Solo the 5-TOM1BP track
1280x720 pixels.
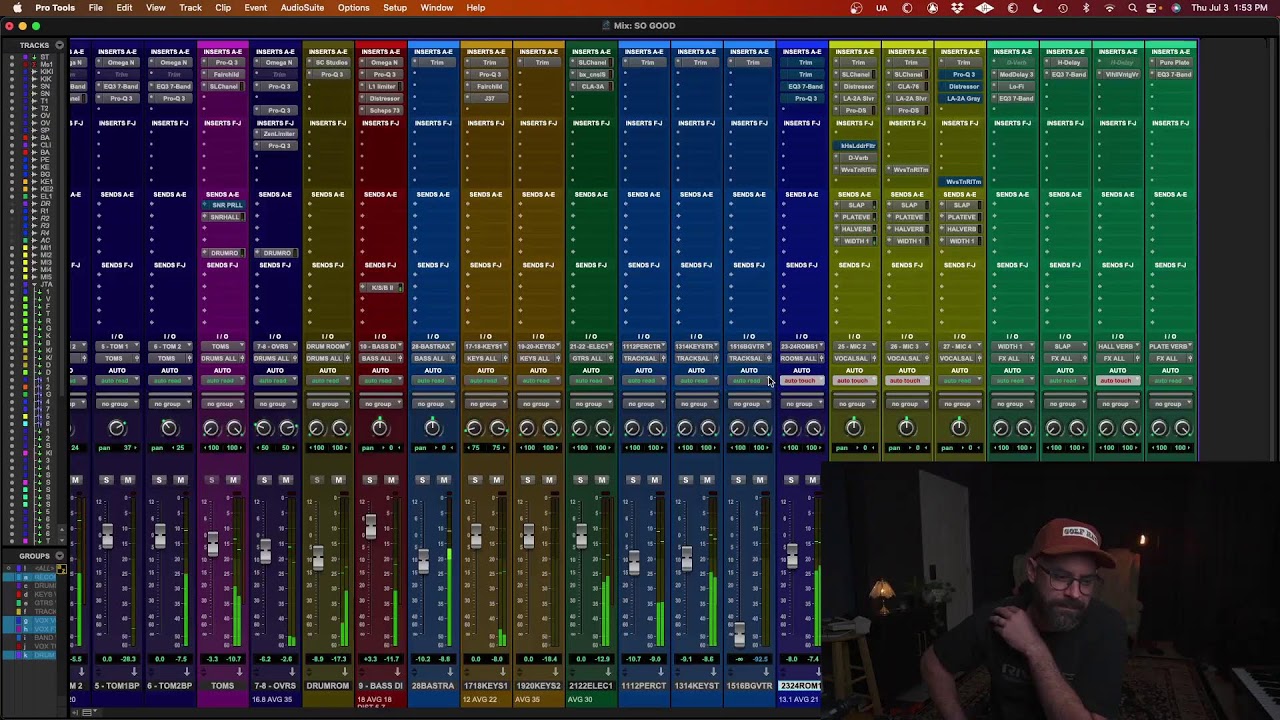coord(106,480)
